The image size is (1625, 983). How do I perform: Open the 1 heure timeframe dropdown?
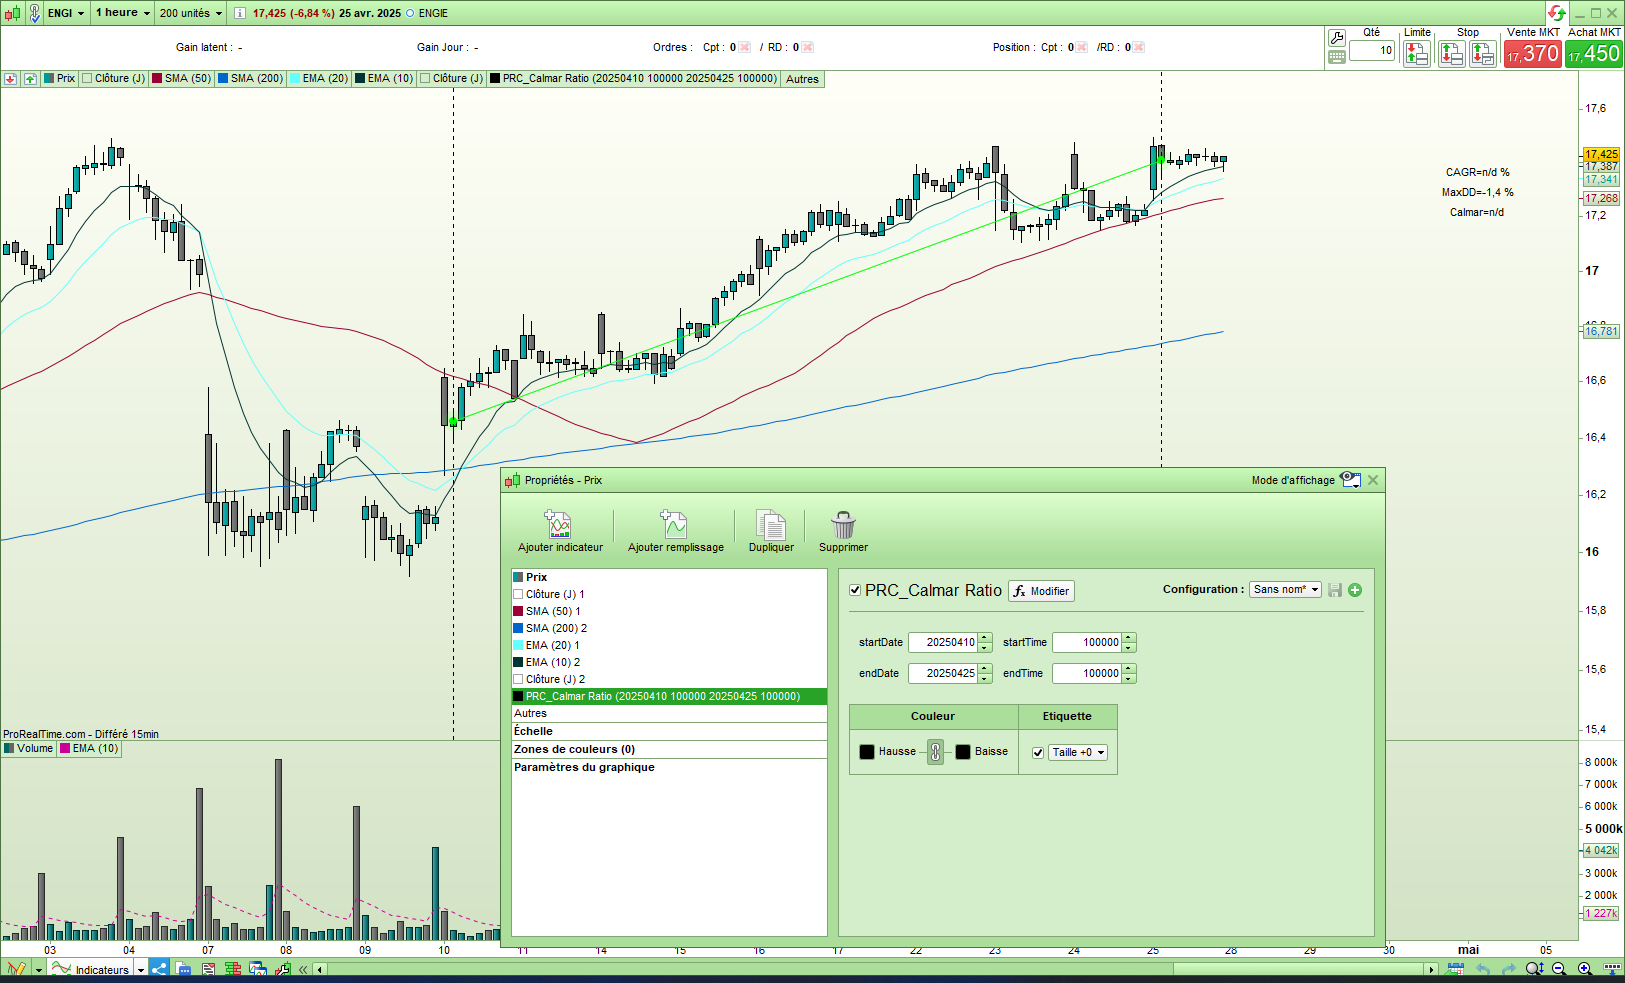click(123, 13)
